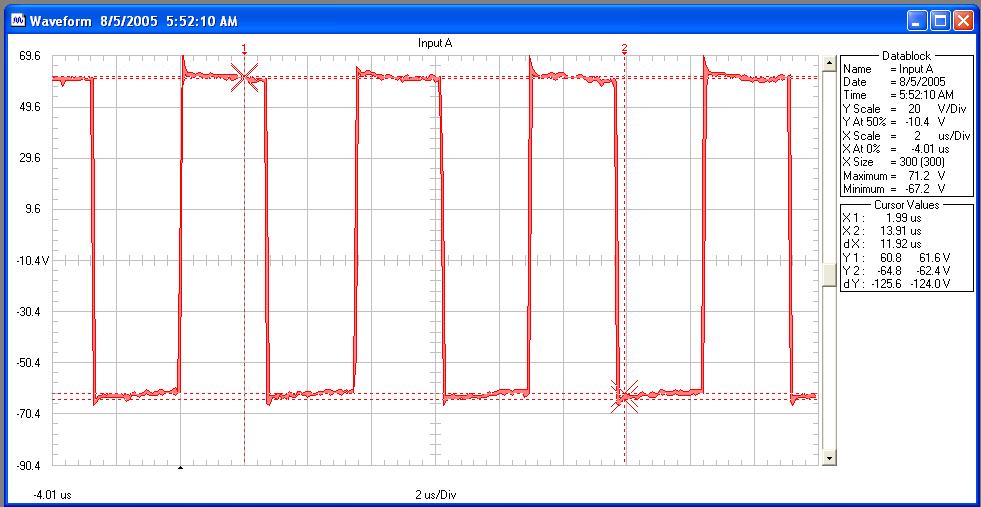Click the '9.6' Y-axis label
Screen dimensions: 981x507
33,209
